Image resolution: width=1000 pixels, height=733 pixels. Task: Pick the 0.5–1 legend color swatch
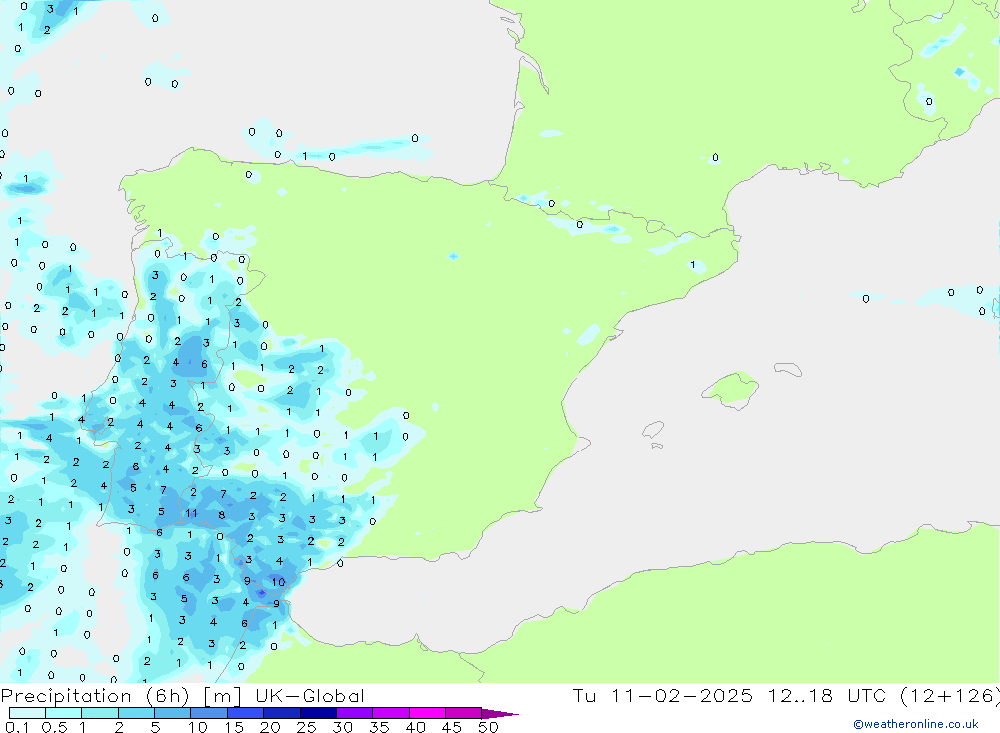coord(64,713)
